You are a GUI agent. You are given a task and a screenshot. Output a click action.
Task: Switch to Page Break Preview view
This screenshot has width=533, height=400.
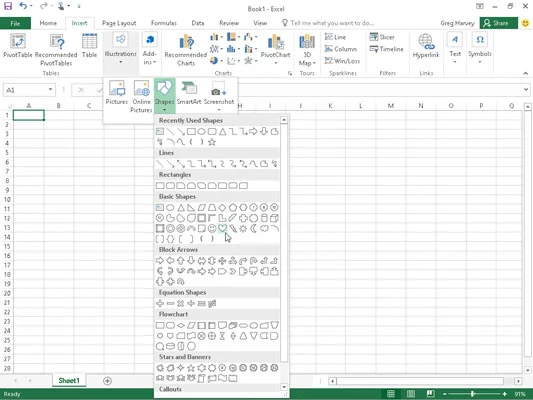430,394
